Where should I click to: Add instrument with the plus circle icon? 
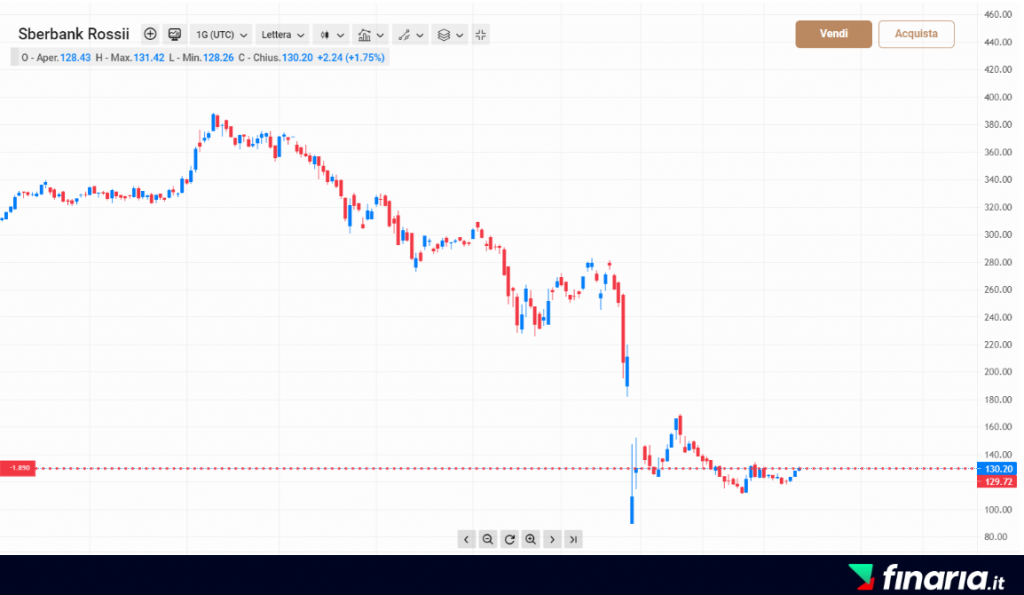[x=150, y=34]
